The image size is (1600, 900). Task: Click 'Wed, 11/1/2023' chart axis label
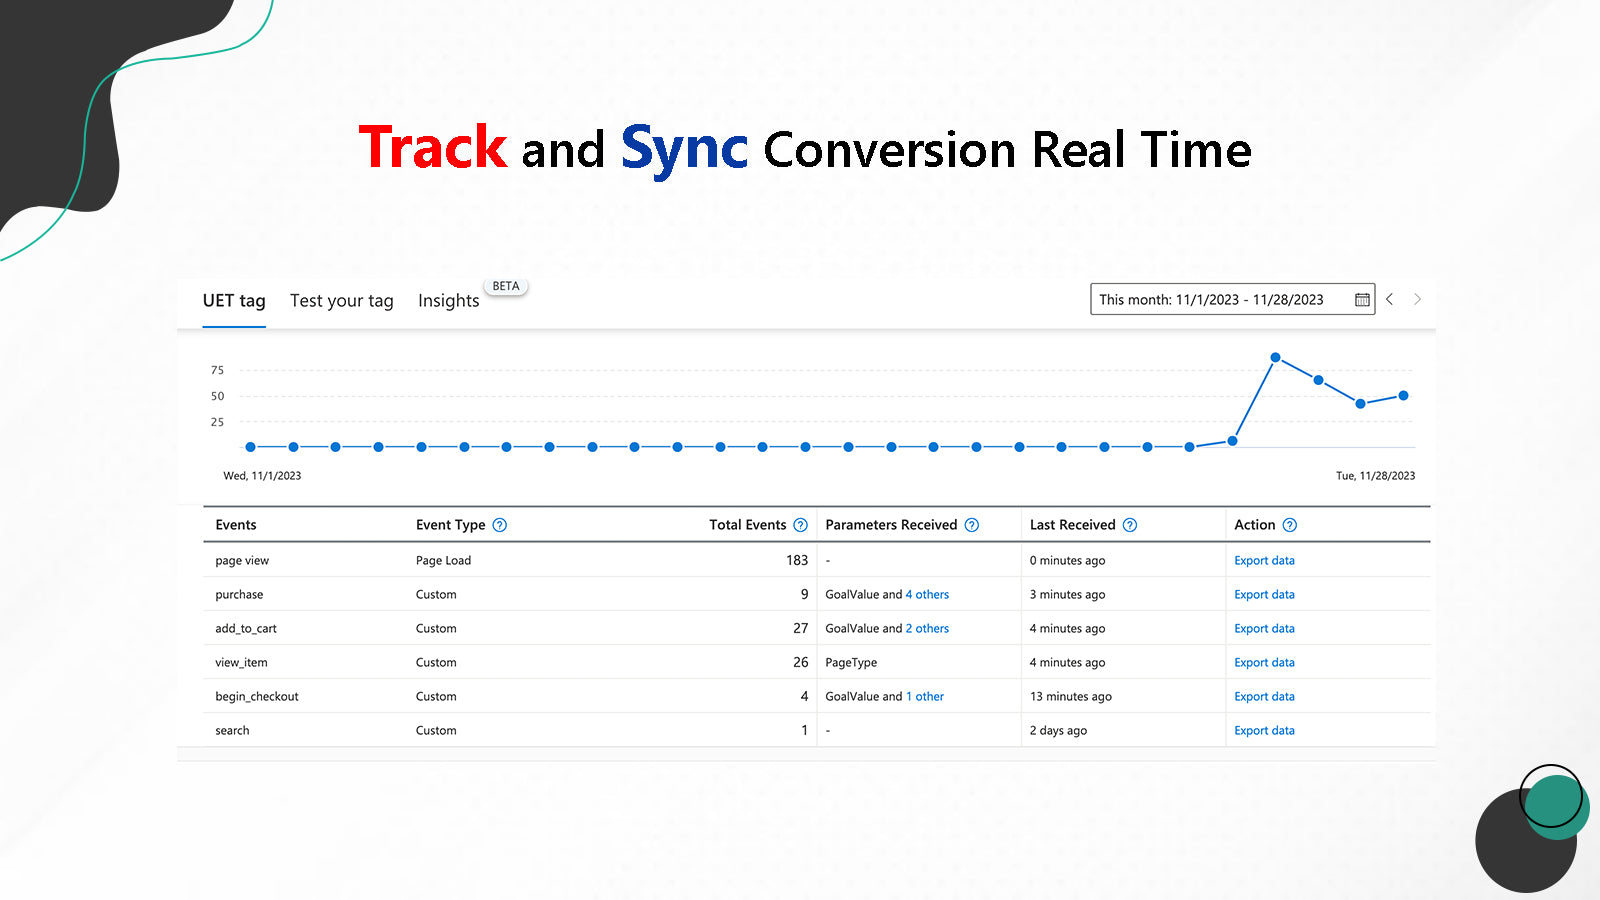pos(262,476)
